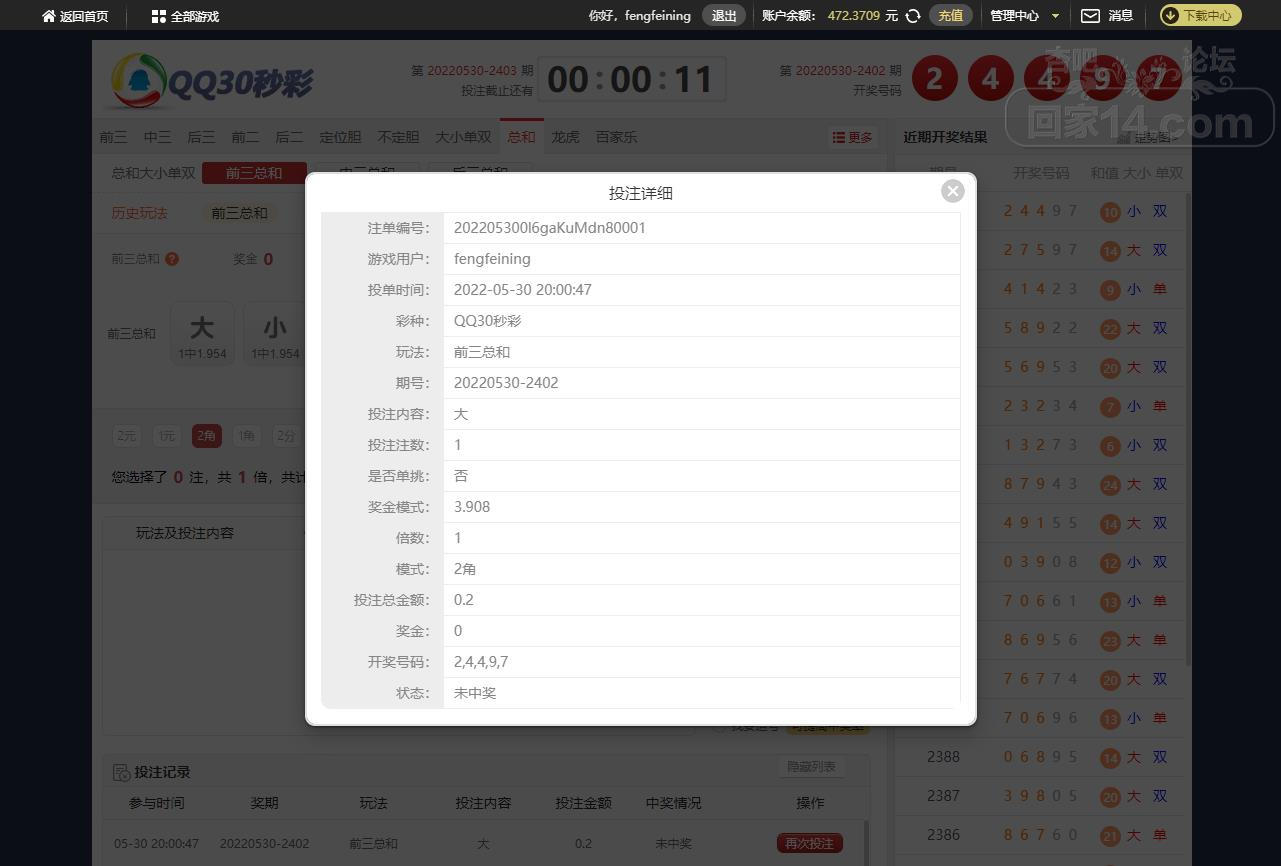Switch to 中三 tab

coord(157,137)
